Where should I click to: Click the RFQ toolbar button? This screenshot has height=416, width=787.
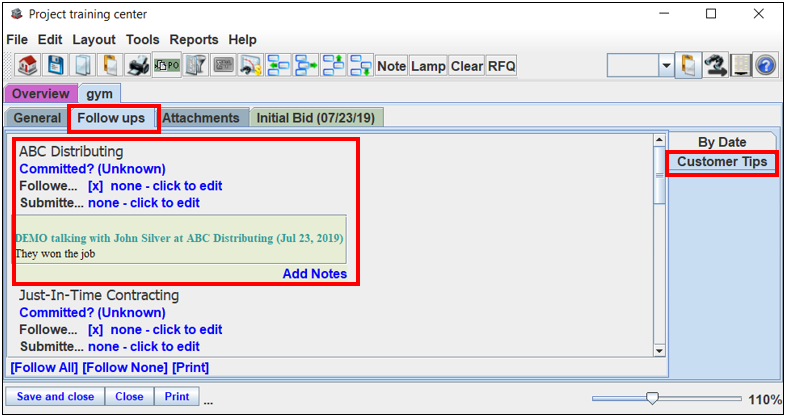(x=501, y=66)
